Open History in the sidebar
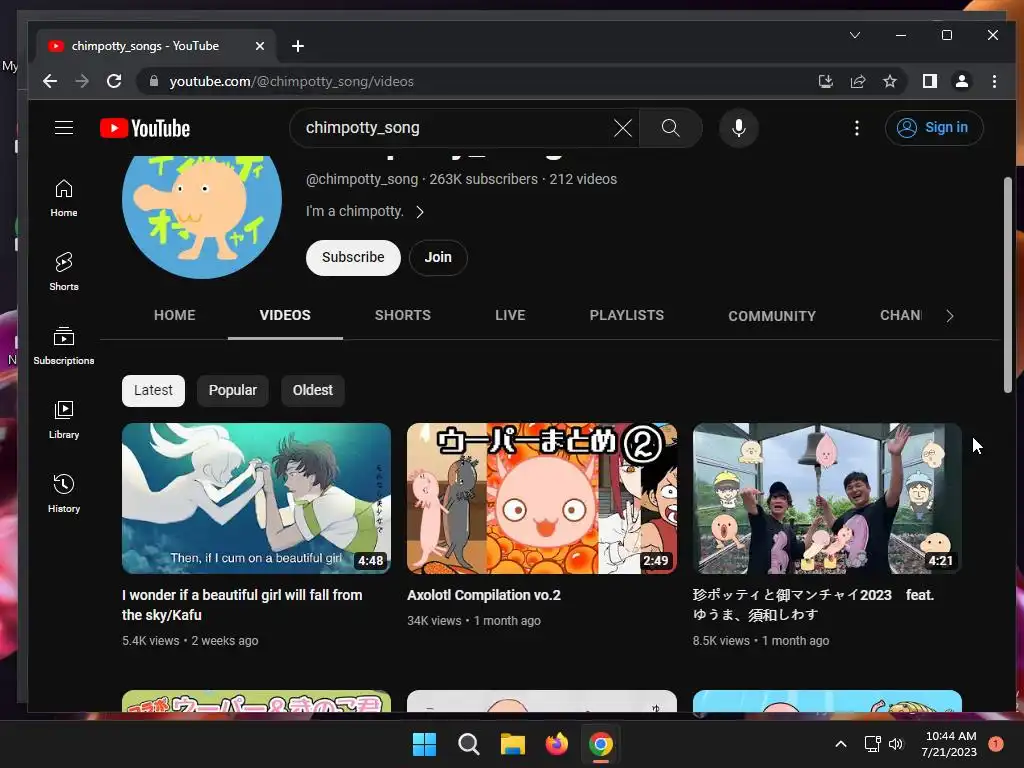 [64, 493]
